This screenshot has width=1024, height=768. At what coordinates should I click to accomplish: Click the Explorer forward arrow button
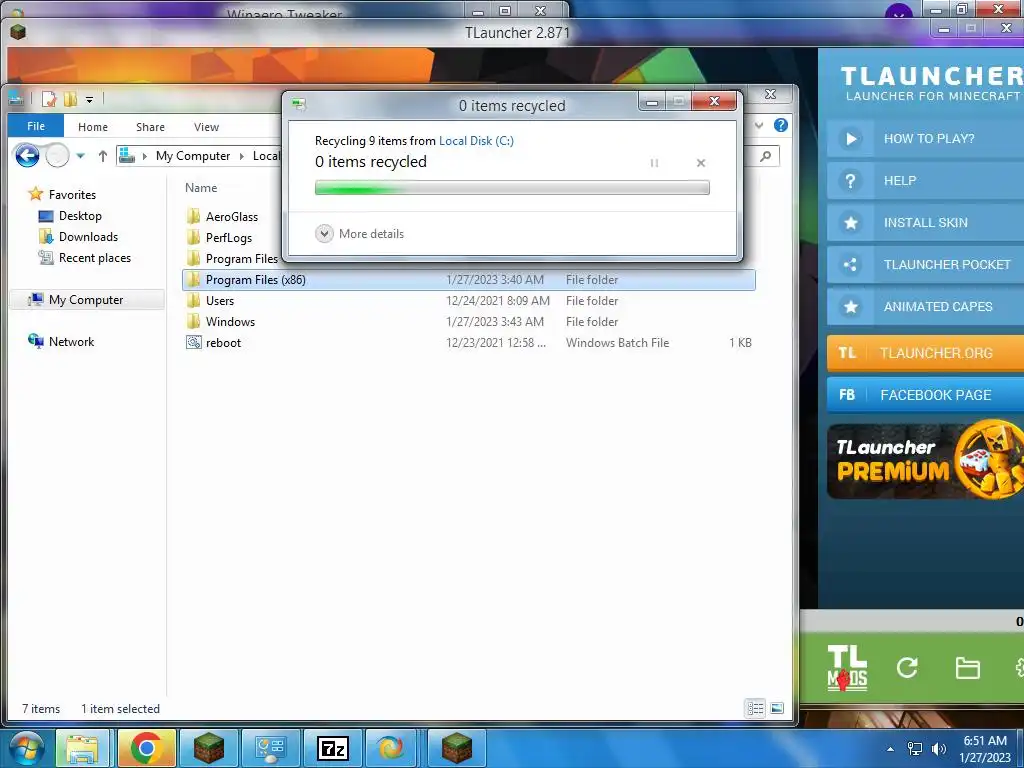[57, 156]
